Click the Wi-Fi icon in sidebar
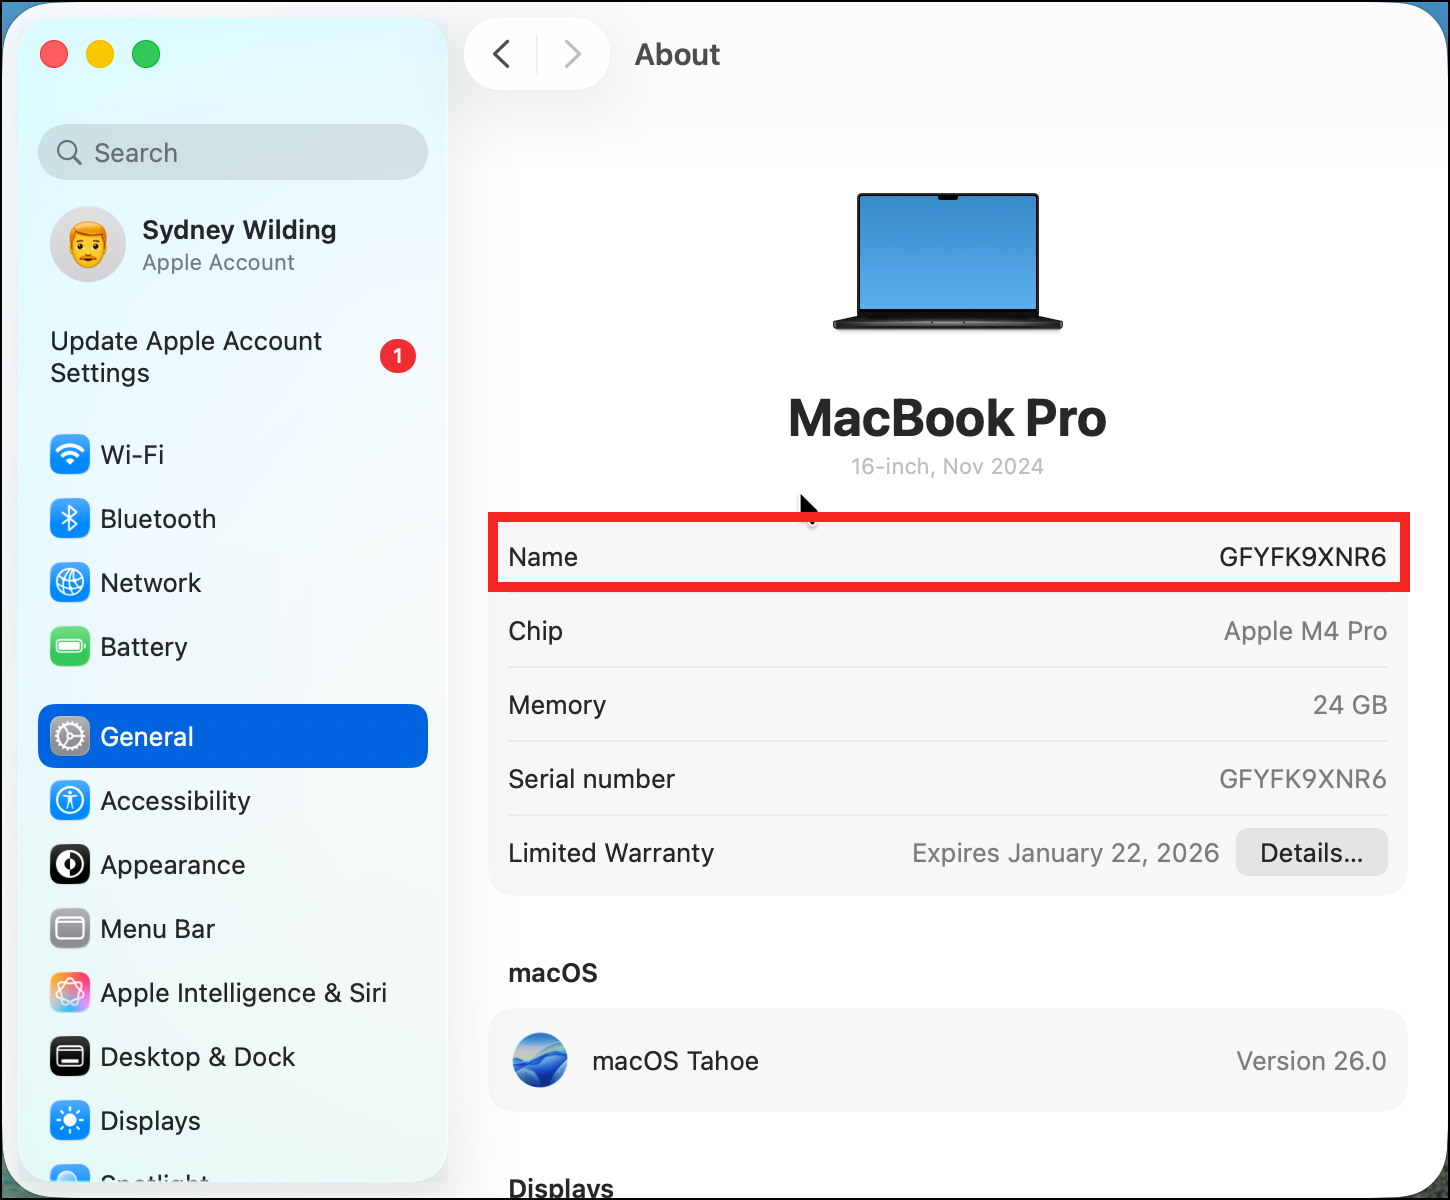The height and width of the screenshot is (1200, 1450). 69,455
